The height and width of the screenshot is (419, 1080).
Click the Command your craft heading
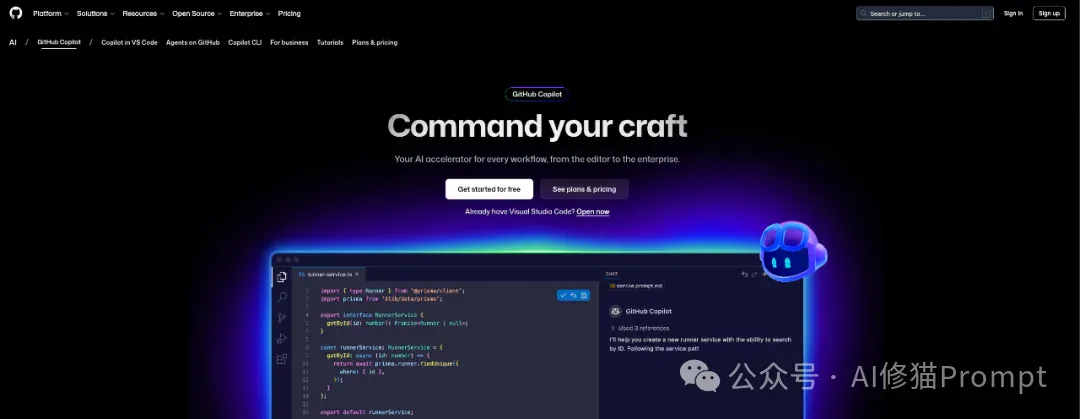pyautogui.click(x=537, y=126)
